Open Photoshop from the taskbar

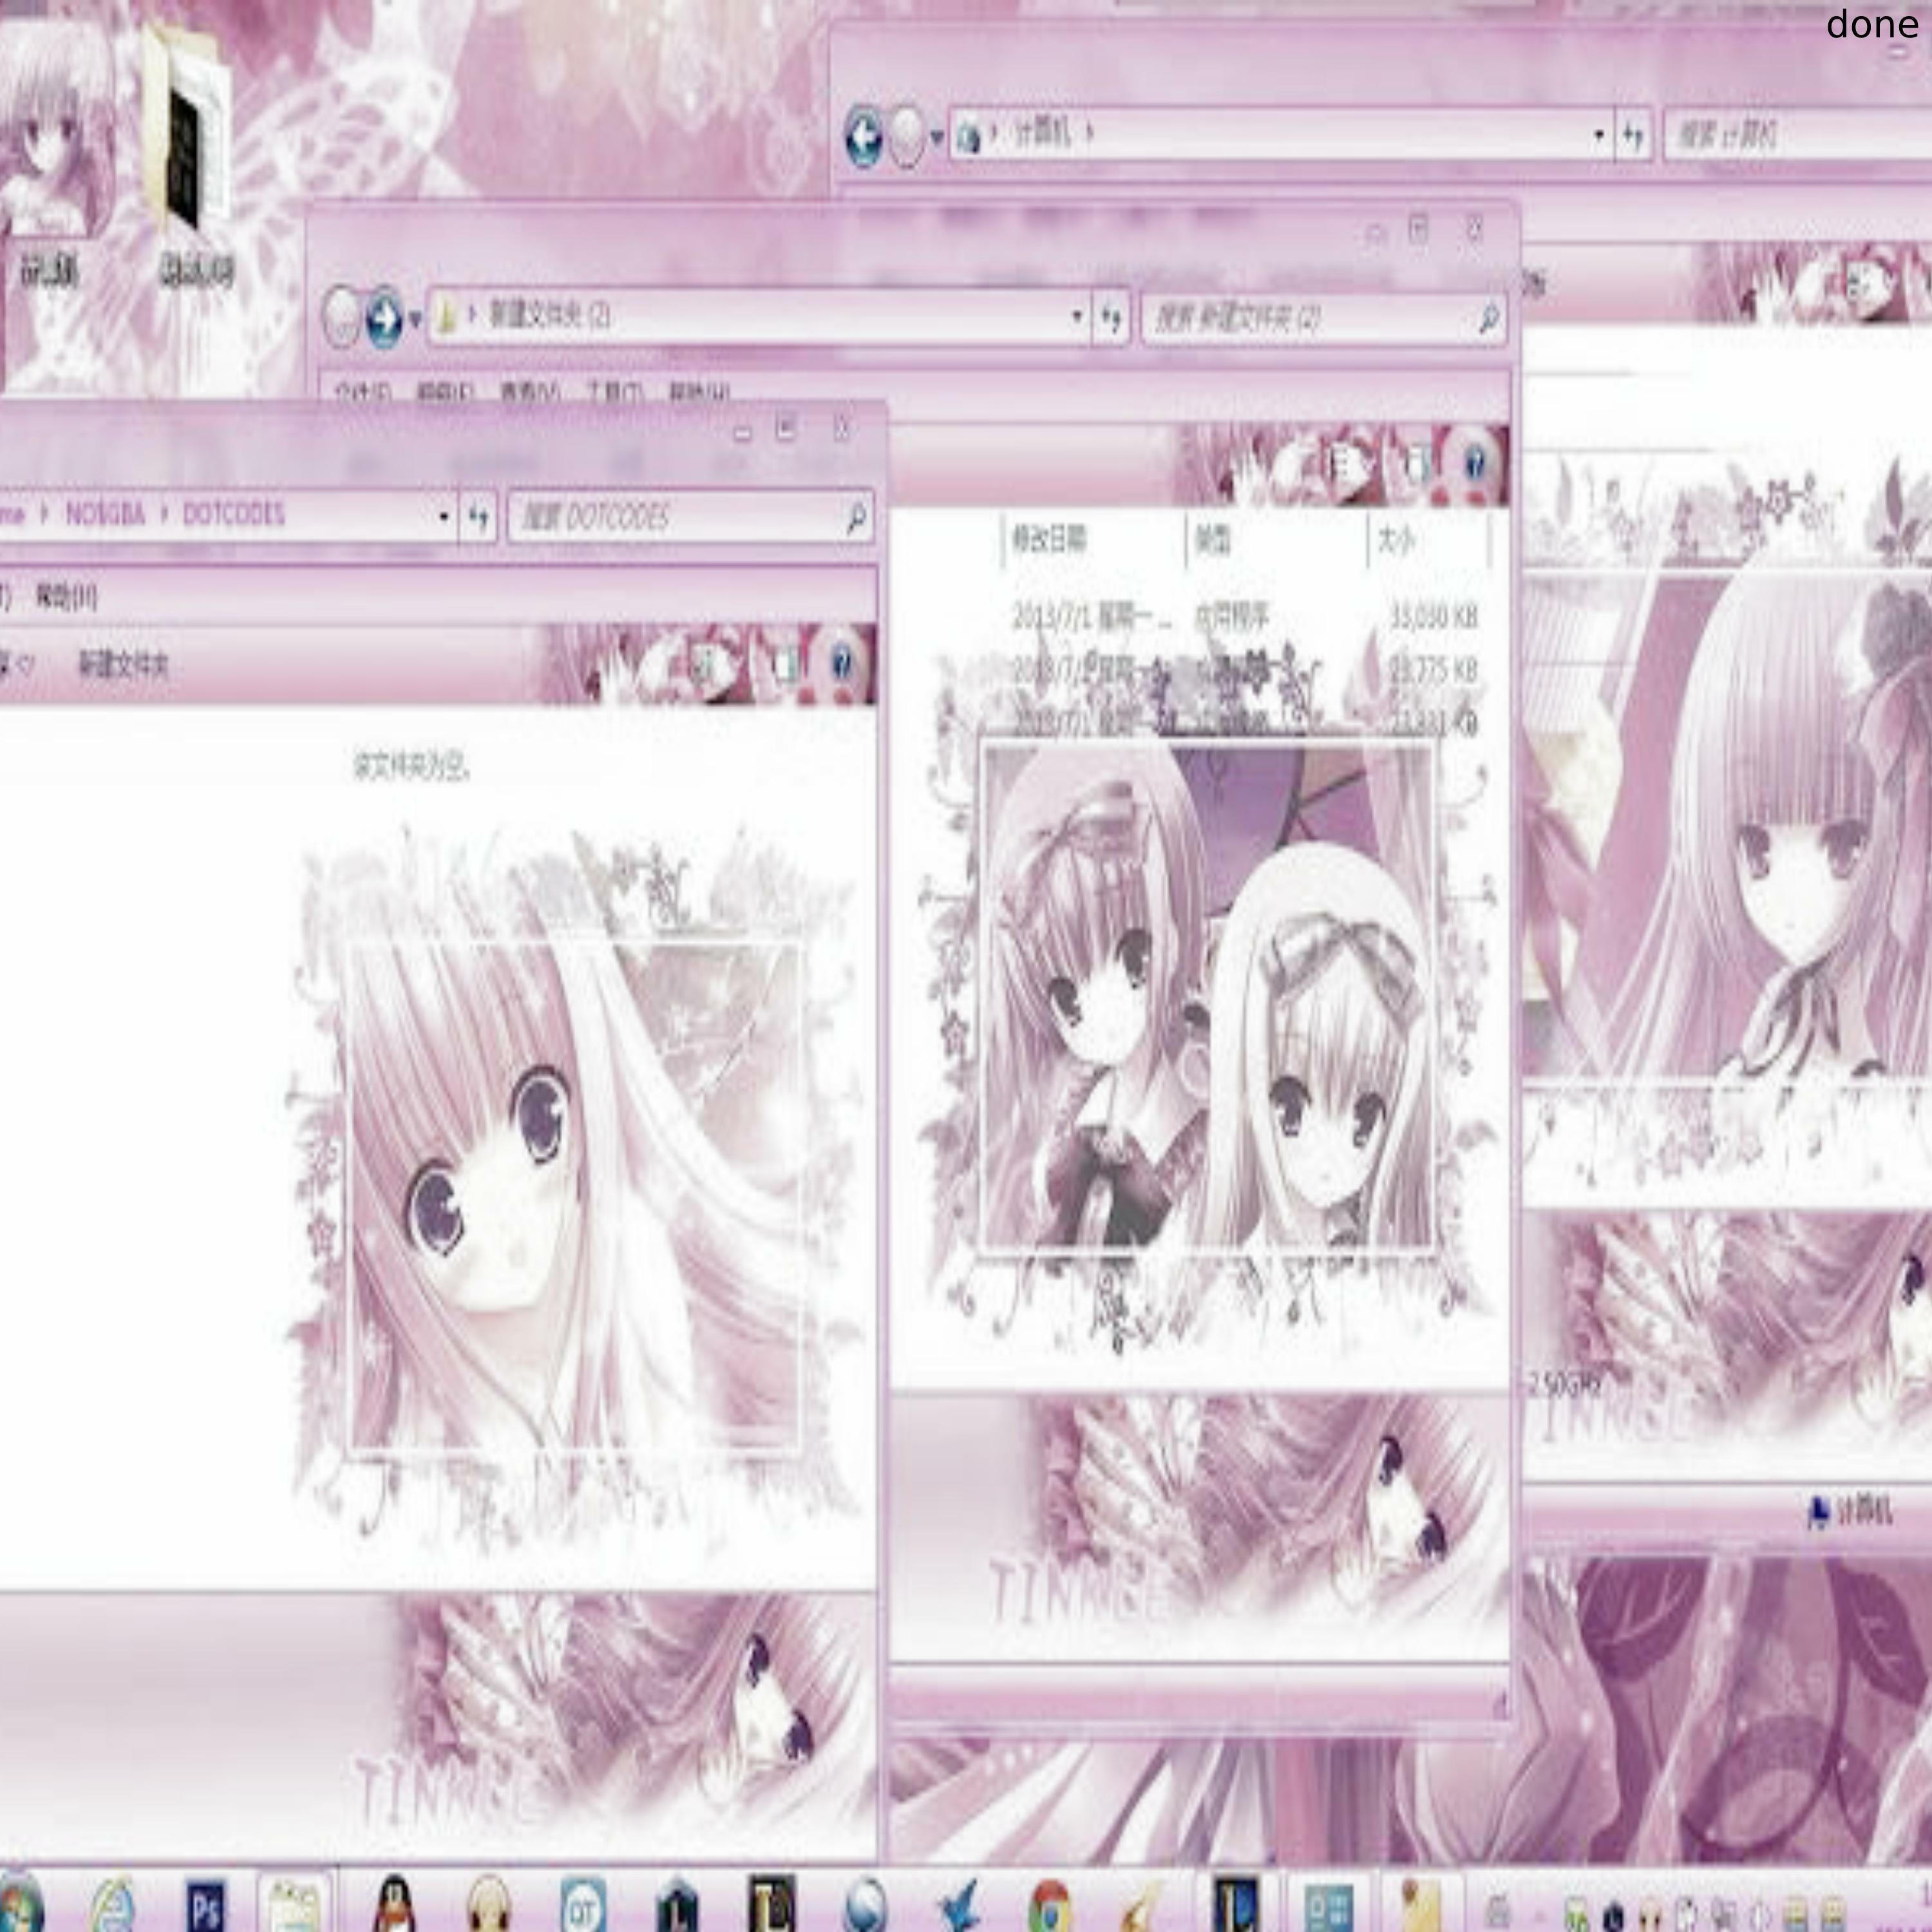pos(205,1905)
